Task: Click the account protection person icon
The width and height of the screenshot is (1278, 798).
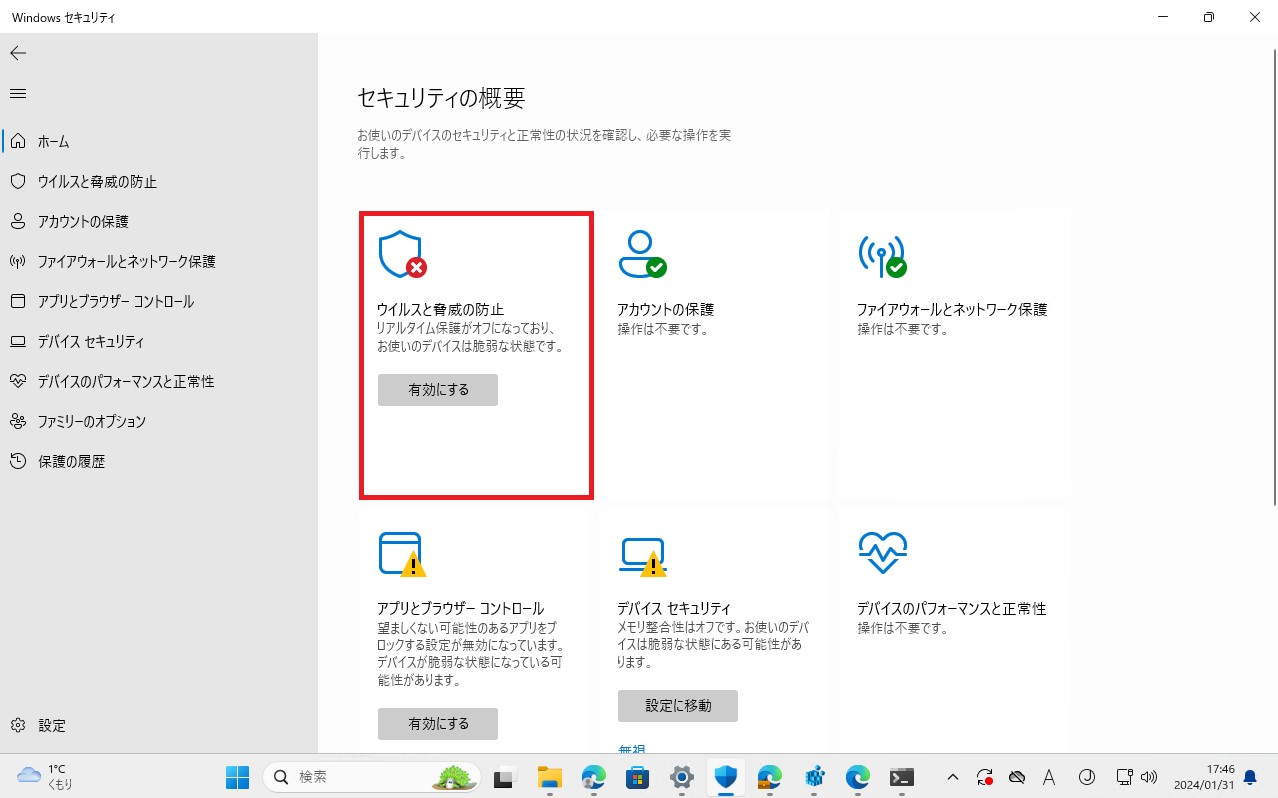Action: (x=642, y=254)
